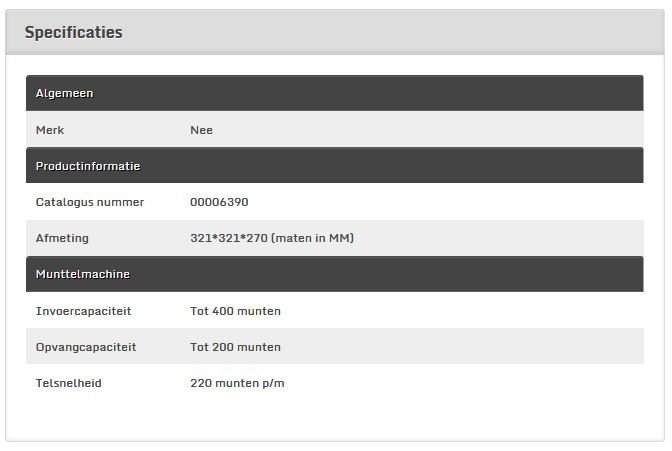Image resolution: width=672 pixels, height=451 pixels.
Task: Select the Merk row label
Action: pos(50,130)
